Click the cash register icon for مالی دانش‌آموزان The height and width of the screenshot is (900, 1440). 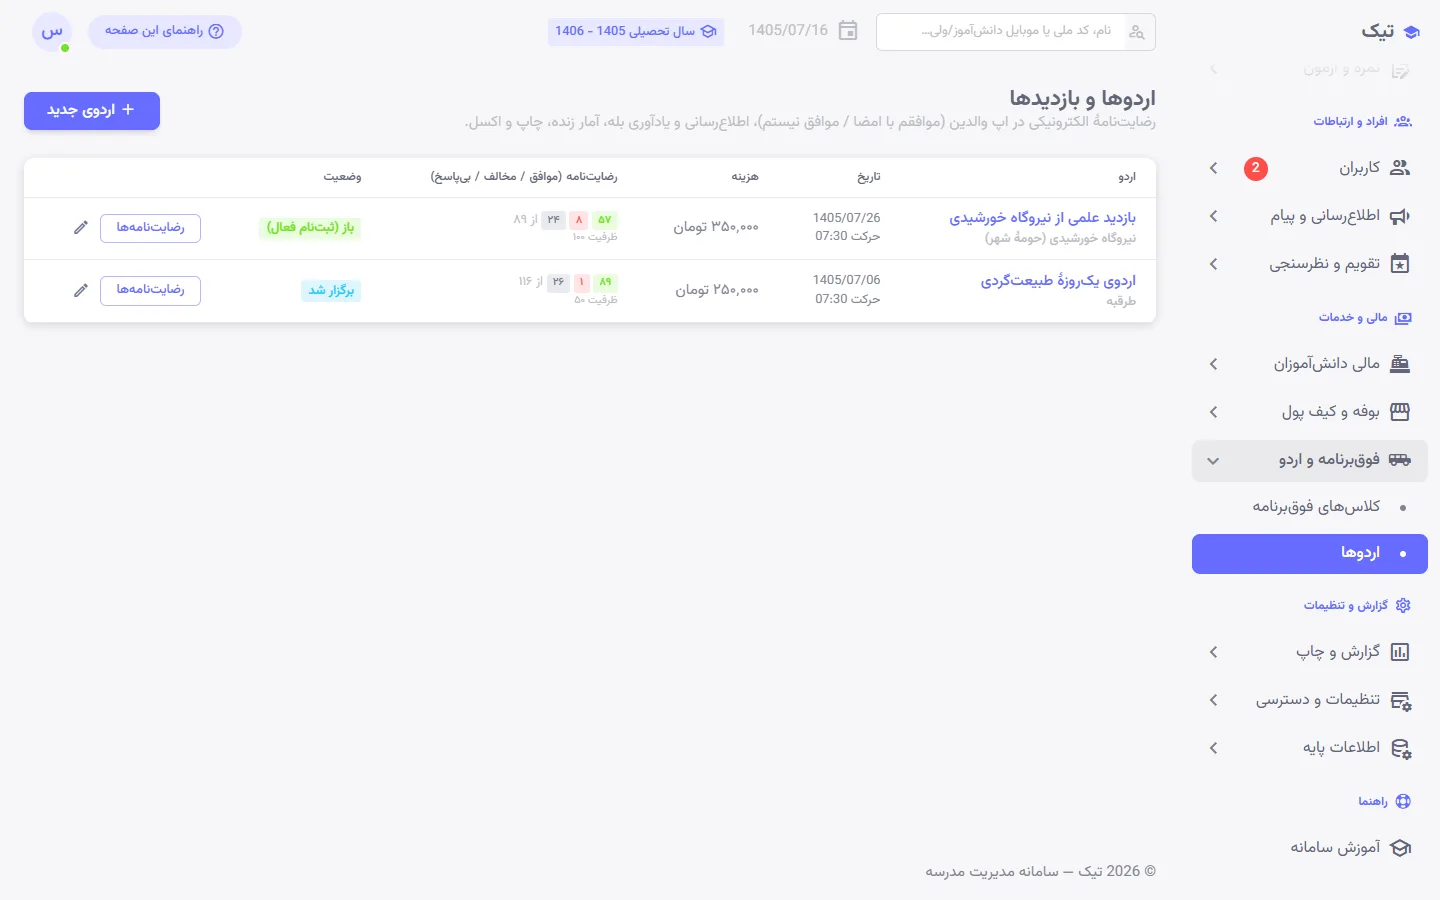(1400, 364)
